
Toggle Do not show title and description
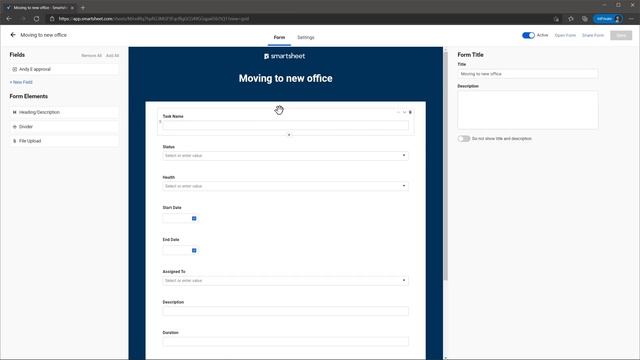pos(464,139)
